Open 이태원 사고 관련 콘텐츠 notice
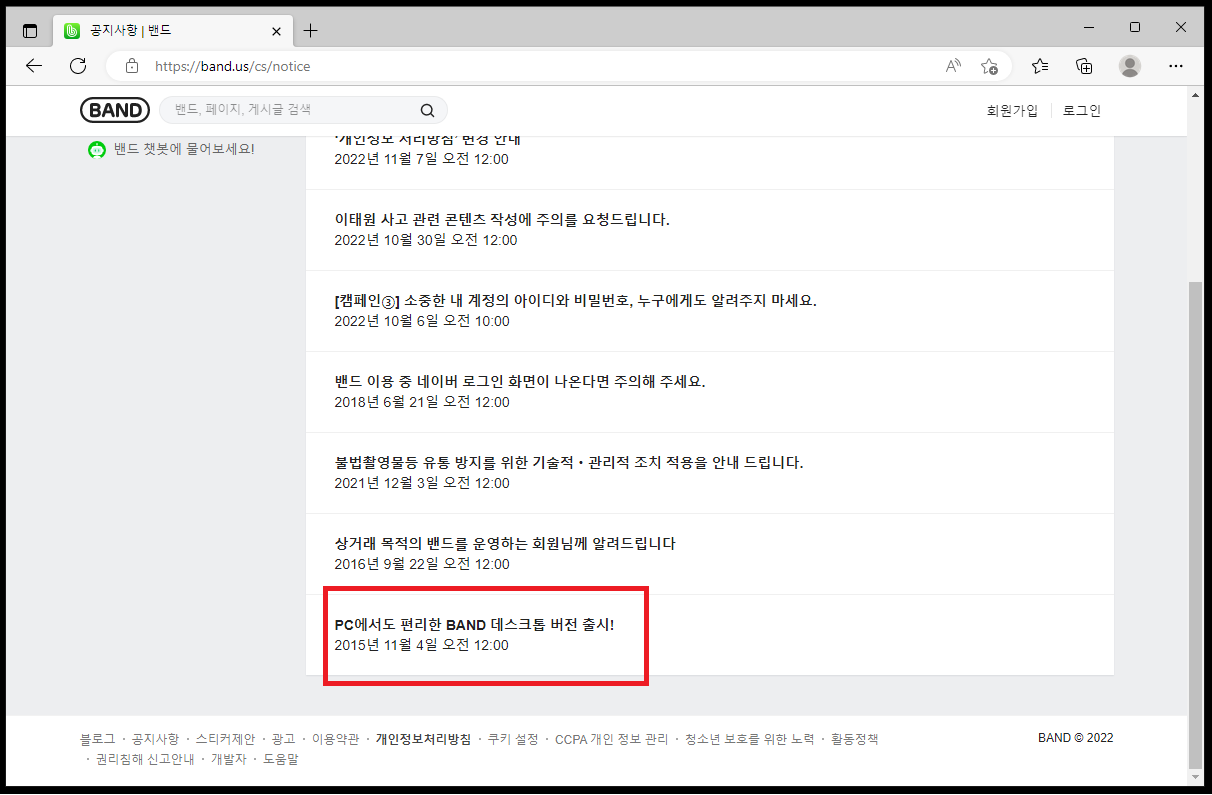The height and width of the screenshot is (795, 1212). (502, 219)
